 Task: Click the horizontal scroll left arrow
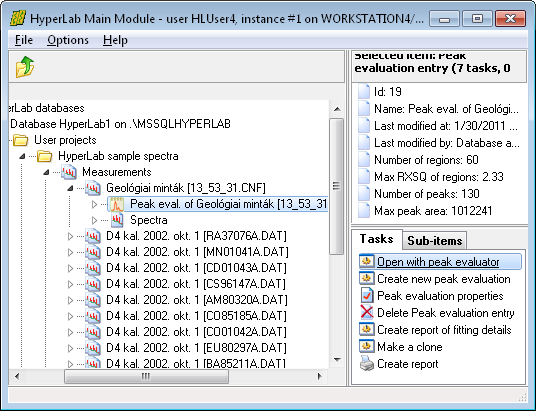(x=17, y=376)
